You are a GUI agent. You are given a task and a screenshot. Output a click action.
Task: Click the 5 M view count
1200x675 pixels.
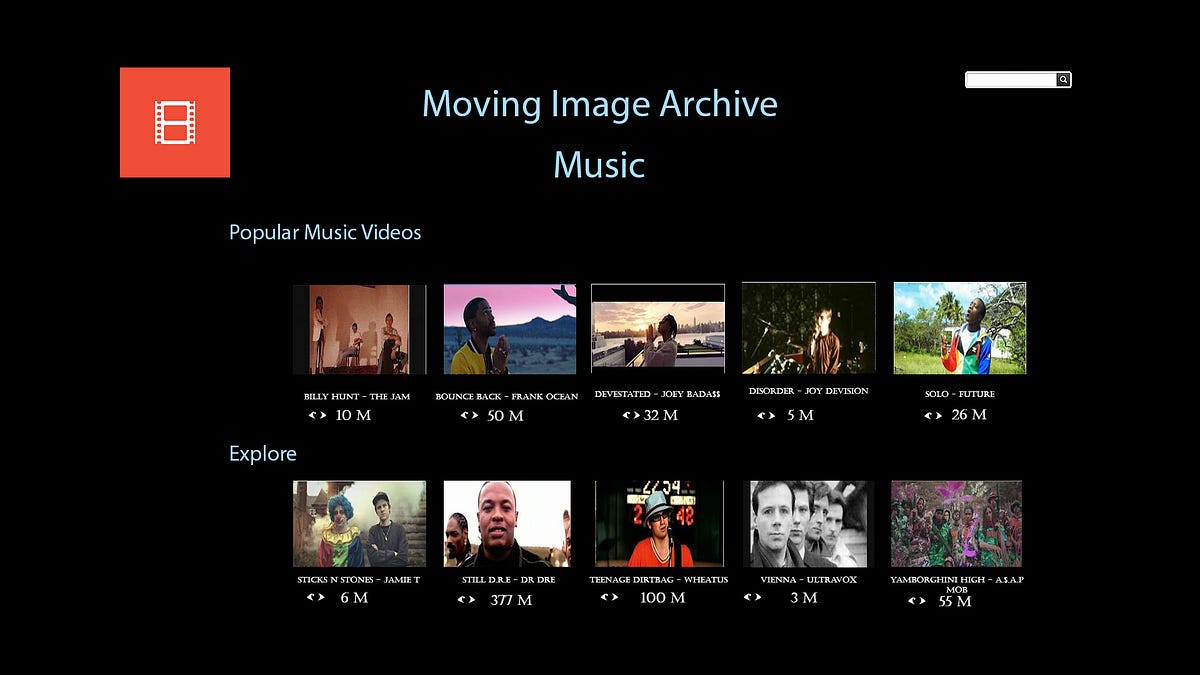[x=800, y=416]
